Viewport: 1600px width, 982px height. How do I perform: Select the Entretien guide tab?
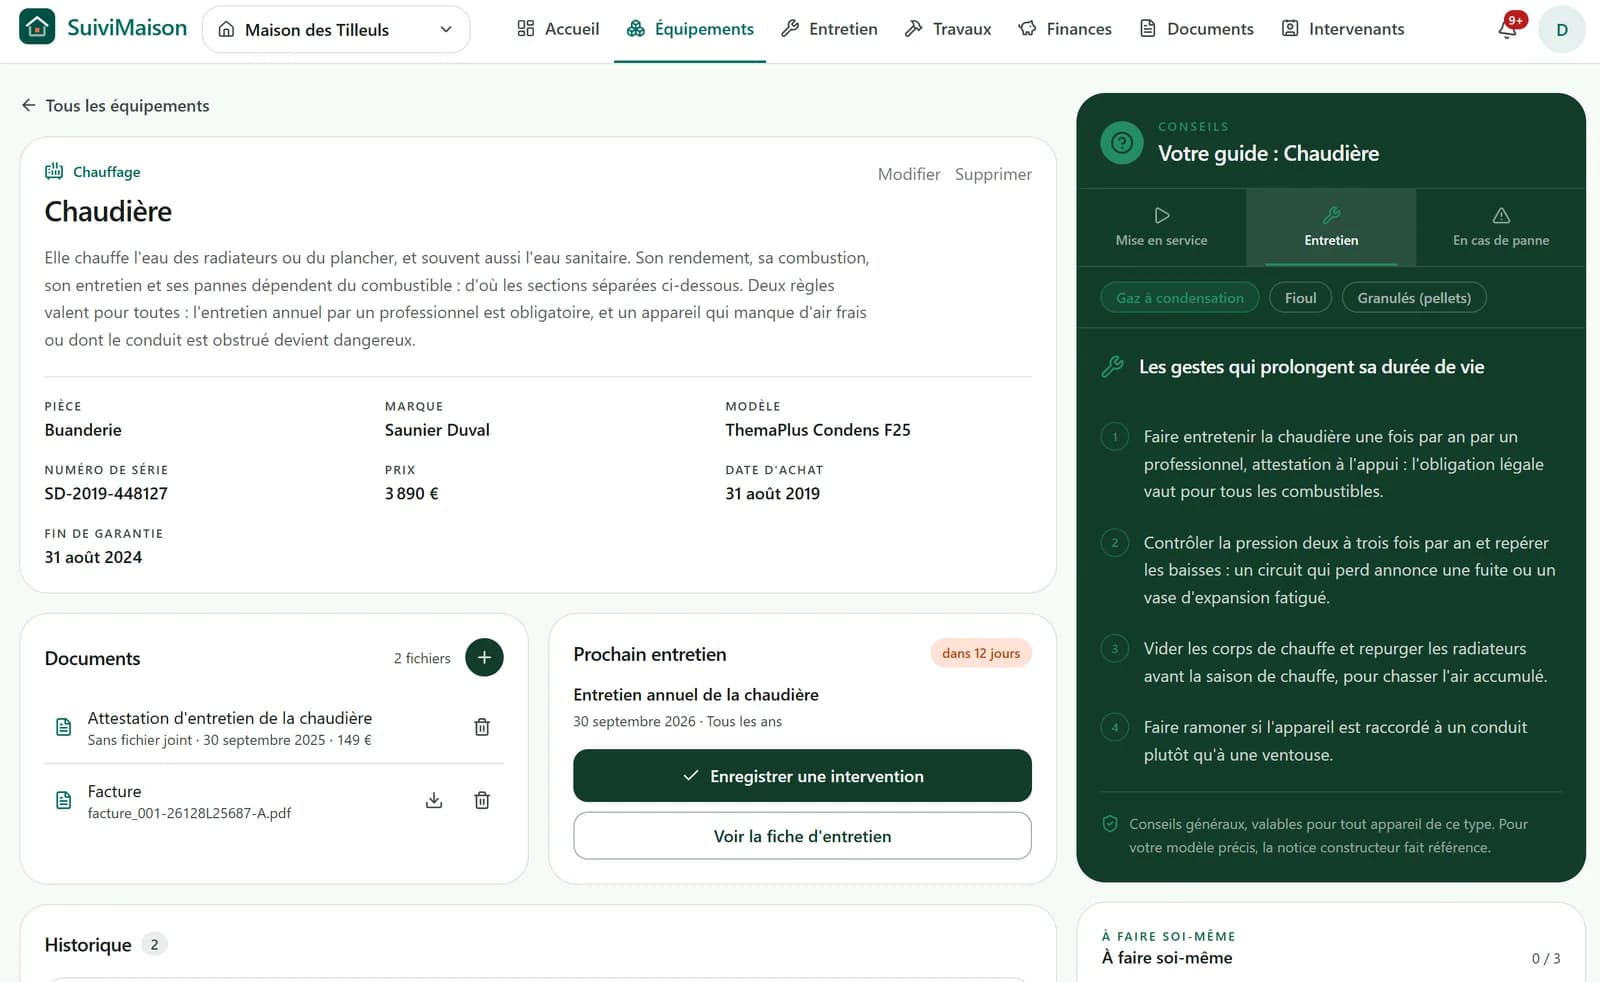coord(1331,227)
